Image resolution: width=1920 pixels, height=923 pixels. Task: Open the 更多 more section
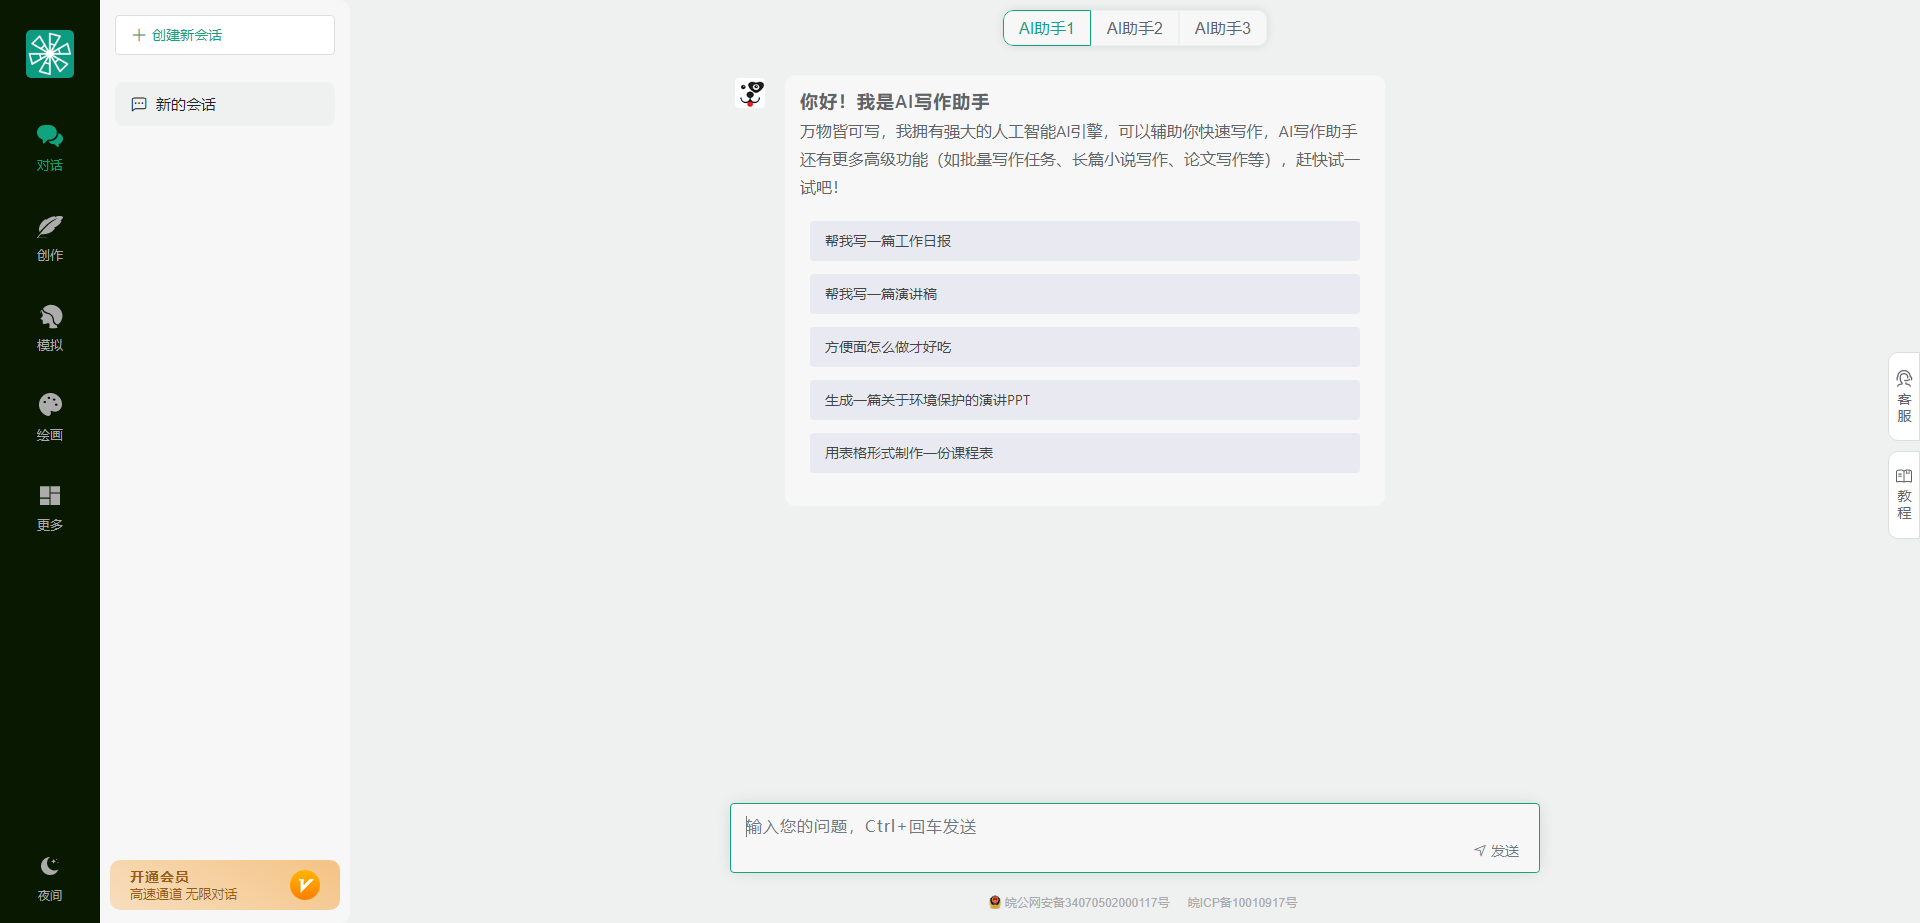point(50,507)
